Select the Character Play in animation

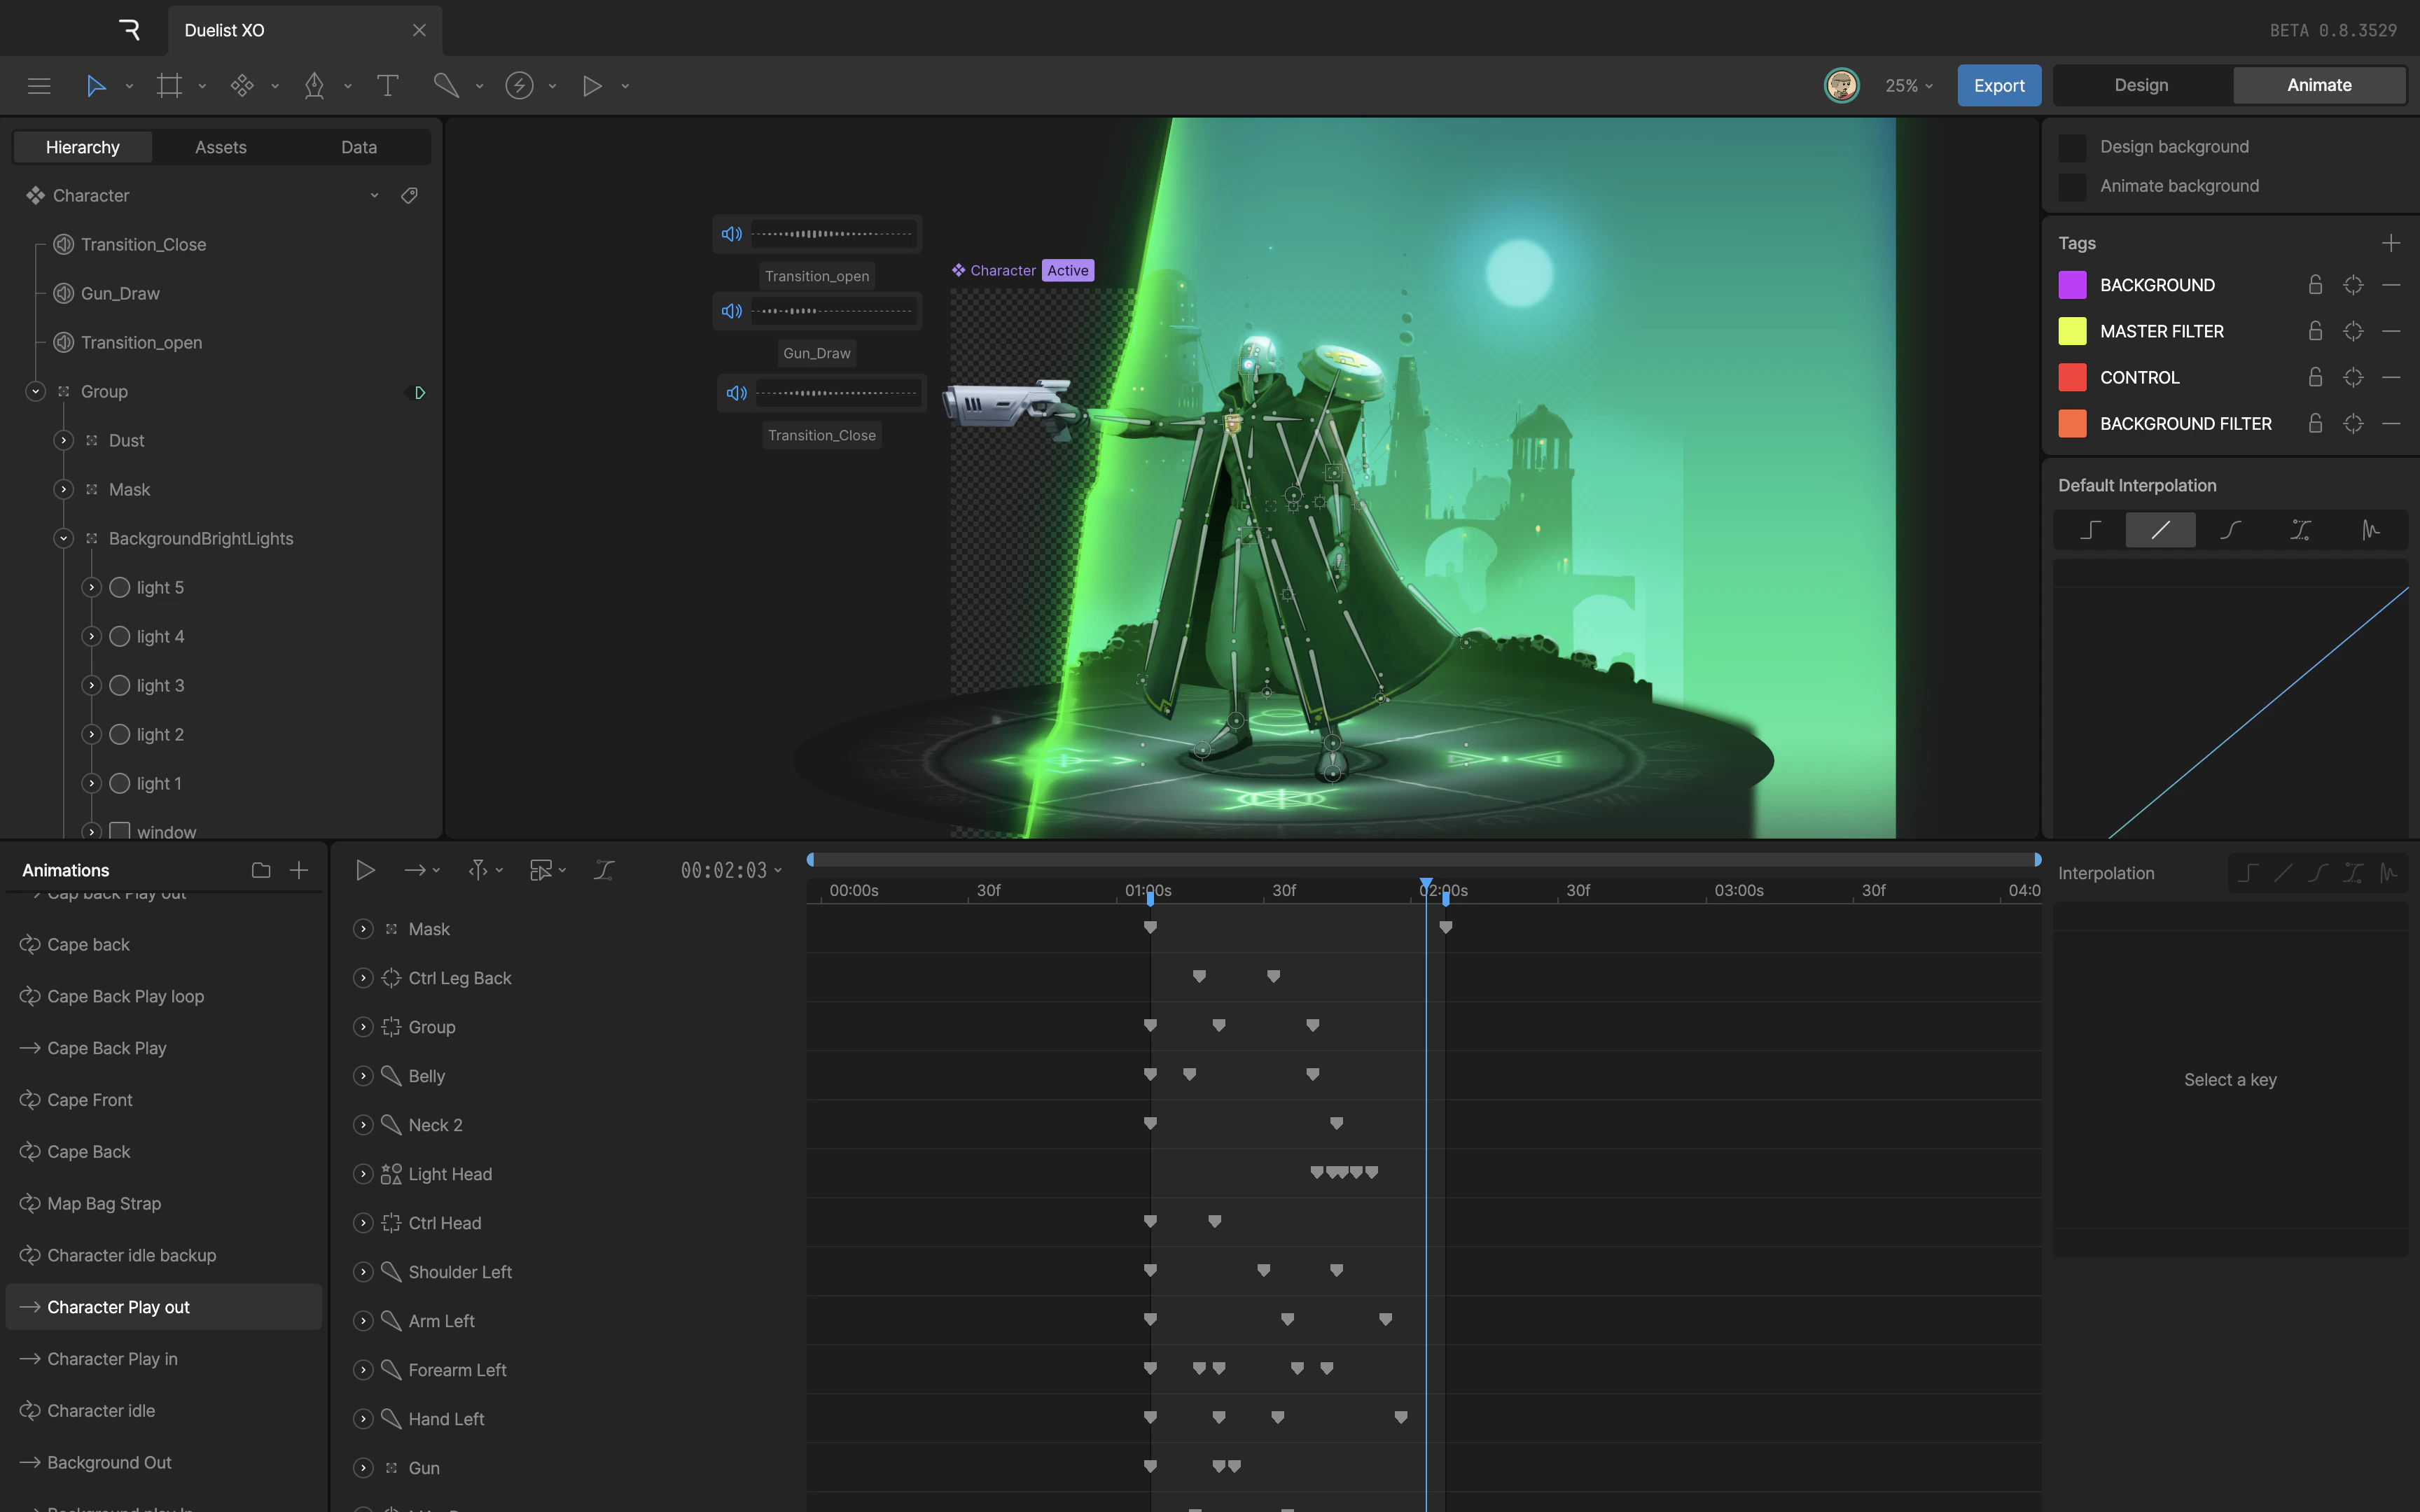pyautogui.click(x=112, y=1358)
